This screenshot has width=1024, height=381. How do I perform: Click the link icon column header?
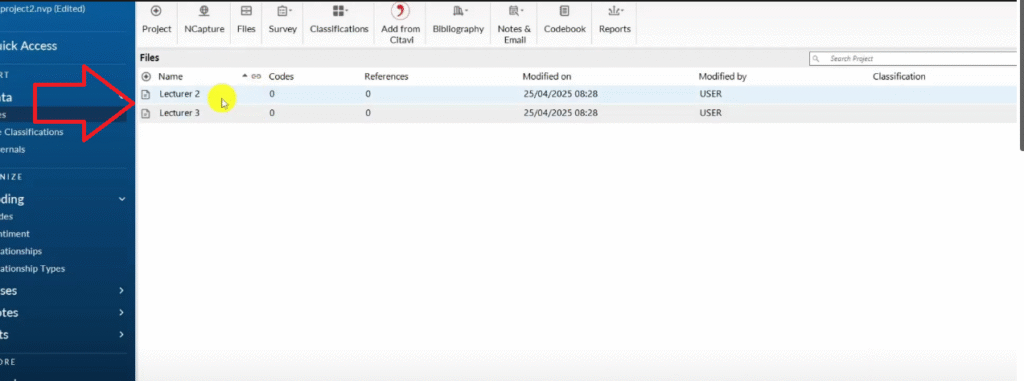(x=256, y=76)
